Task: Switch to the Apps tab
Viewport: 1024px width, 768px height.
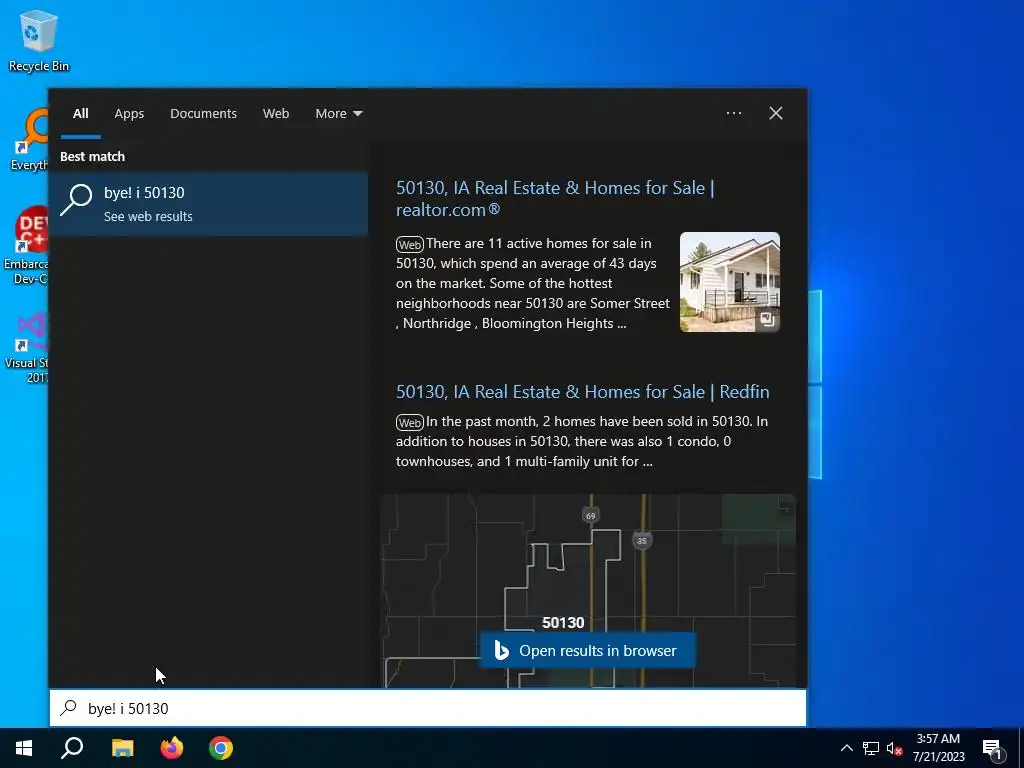Action: tap(129, 113)
